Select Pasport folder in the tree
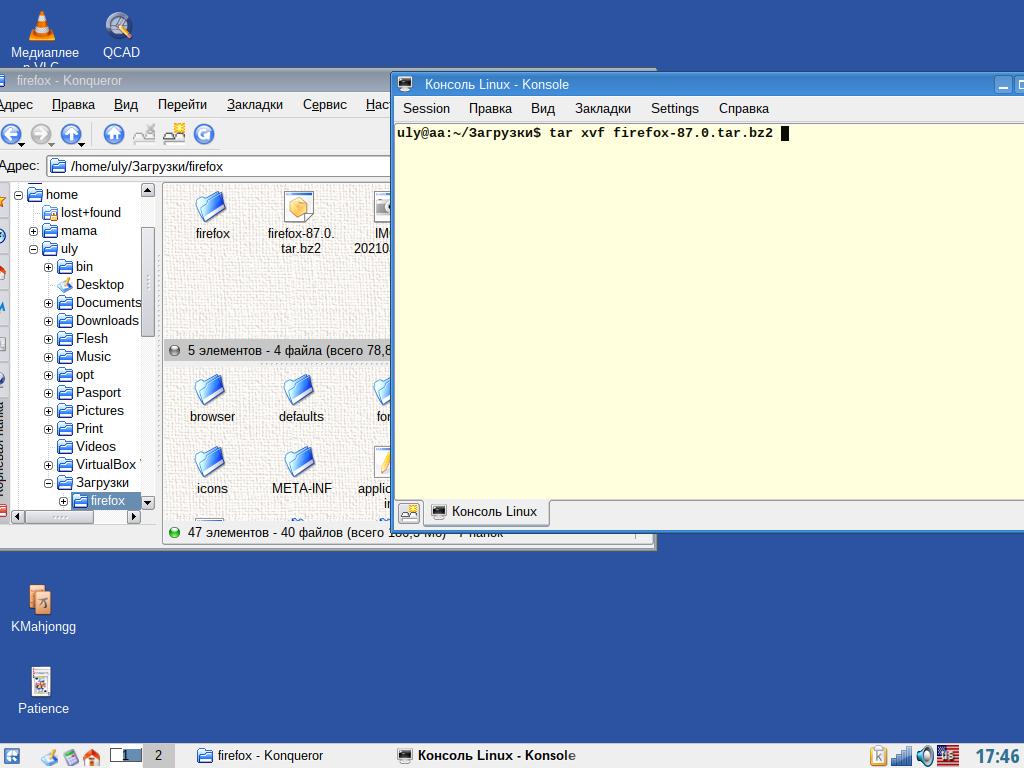The height and width of the screenshot is (768, 1024). pos(98,393)
